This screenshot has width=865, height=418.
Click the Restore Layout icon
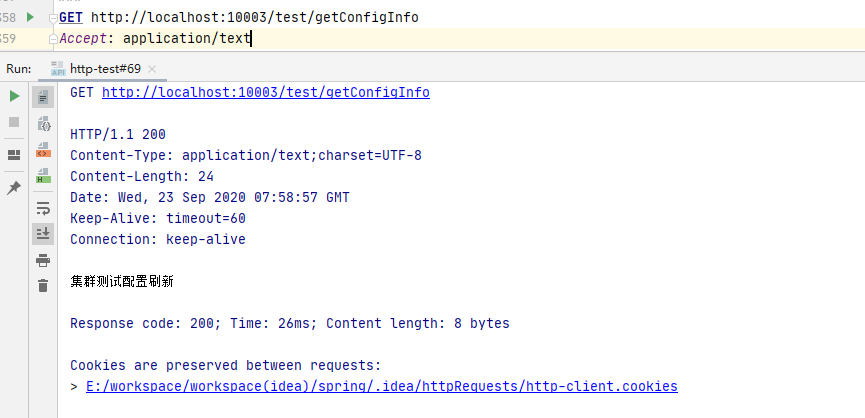click(x=14, y=155)
